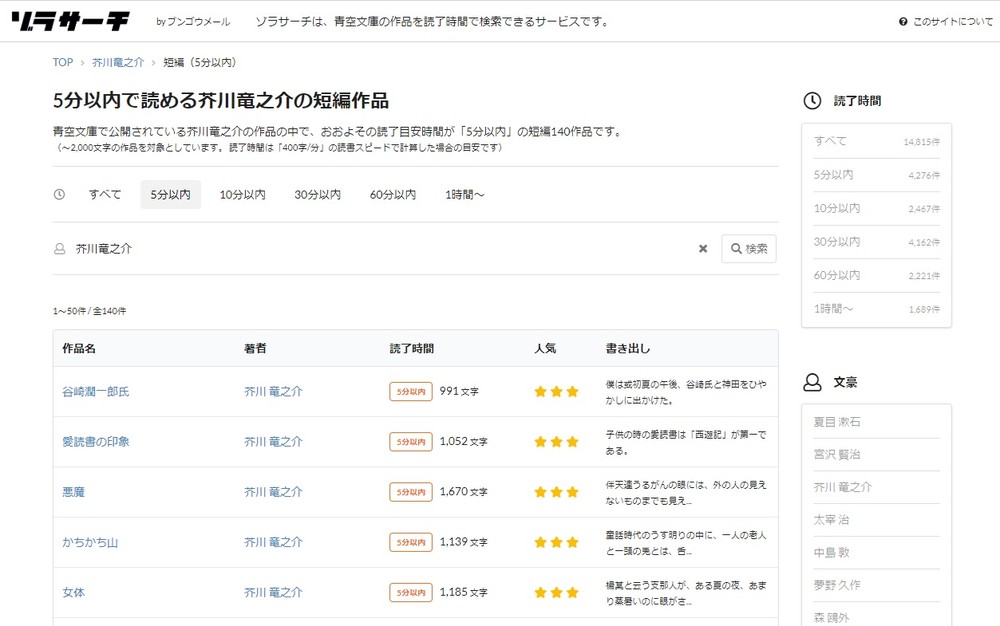Click the star rating in 女体 row
The width and height of the screenshot is (1000, 626).
coord(557,593)
